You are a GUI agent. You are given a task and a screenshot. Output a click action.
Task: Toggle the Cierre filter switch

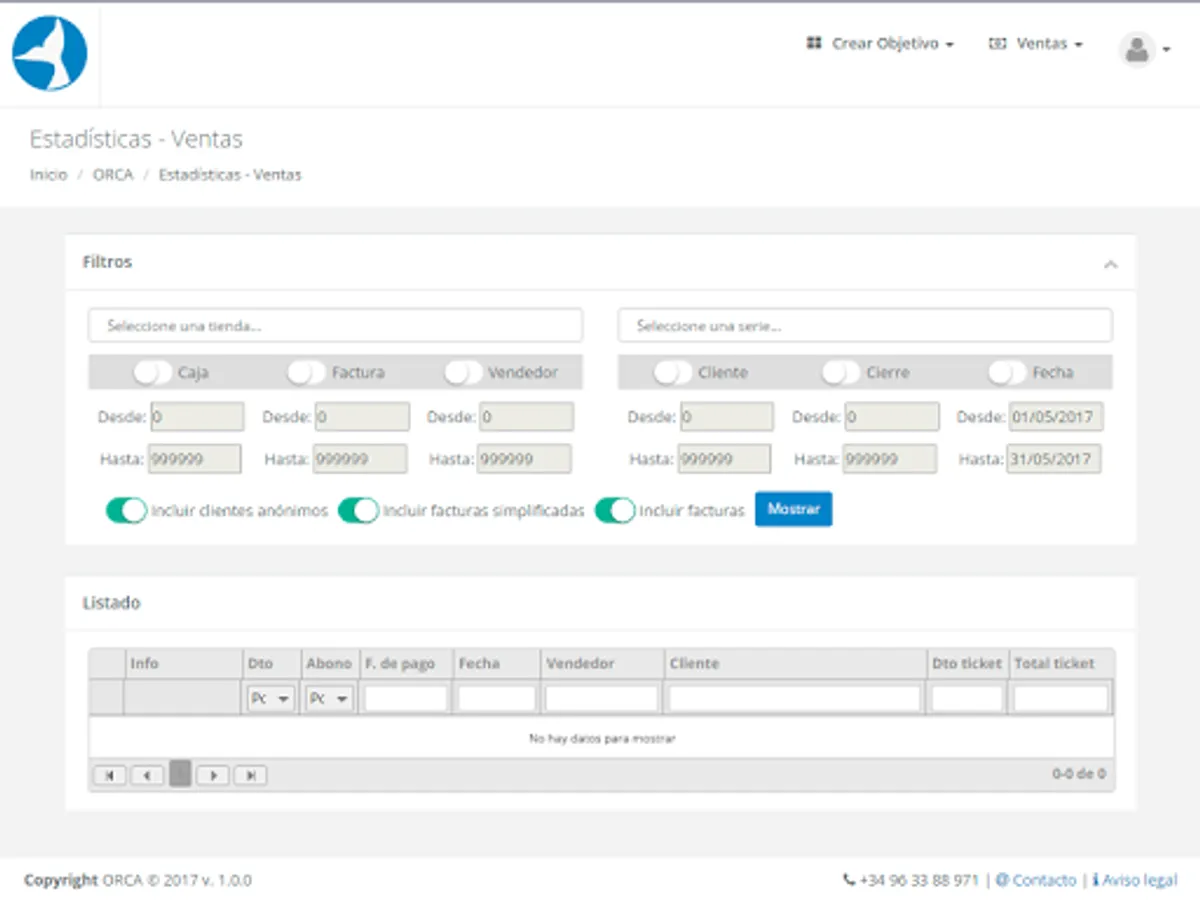[841, 373]
